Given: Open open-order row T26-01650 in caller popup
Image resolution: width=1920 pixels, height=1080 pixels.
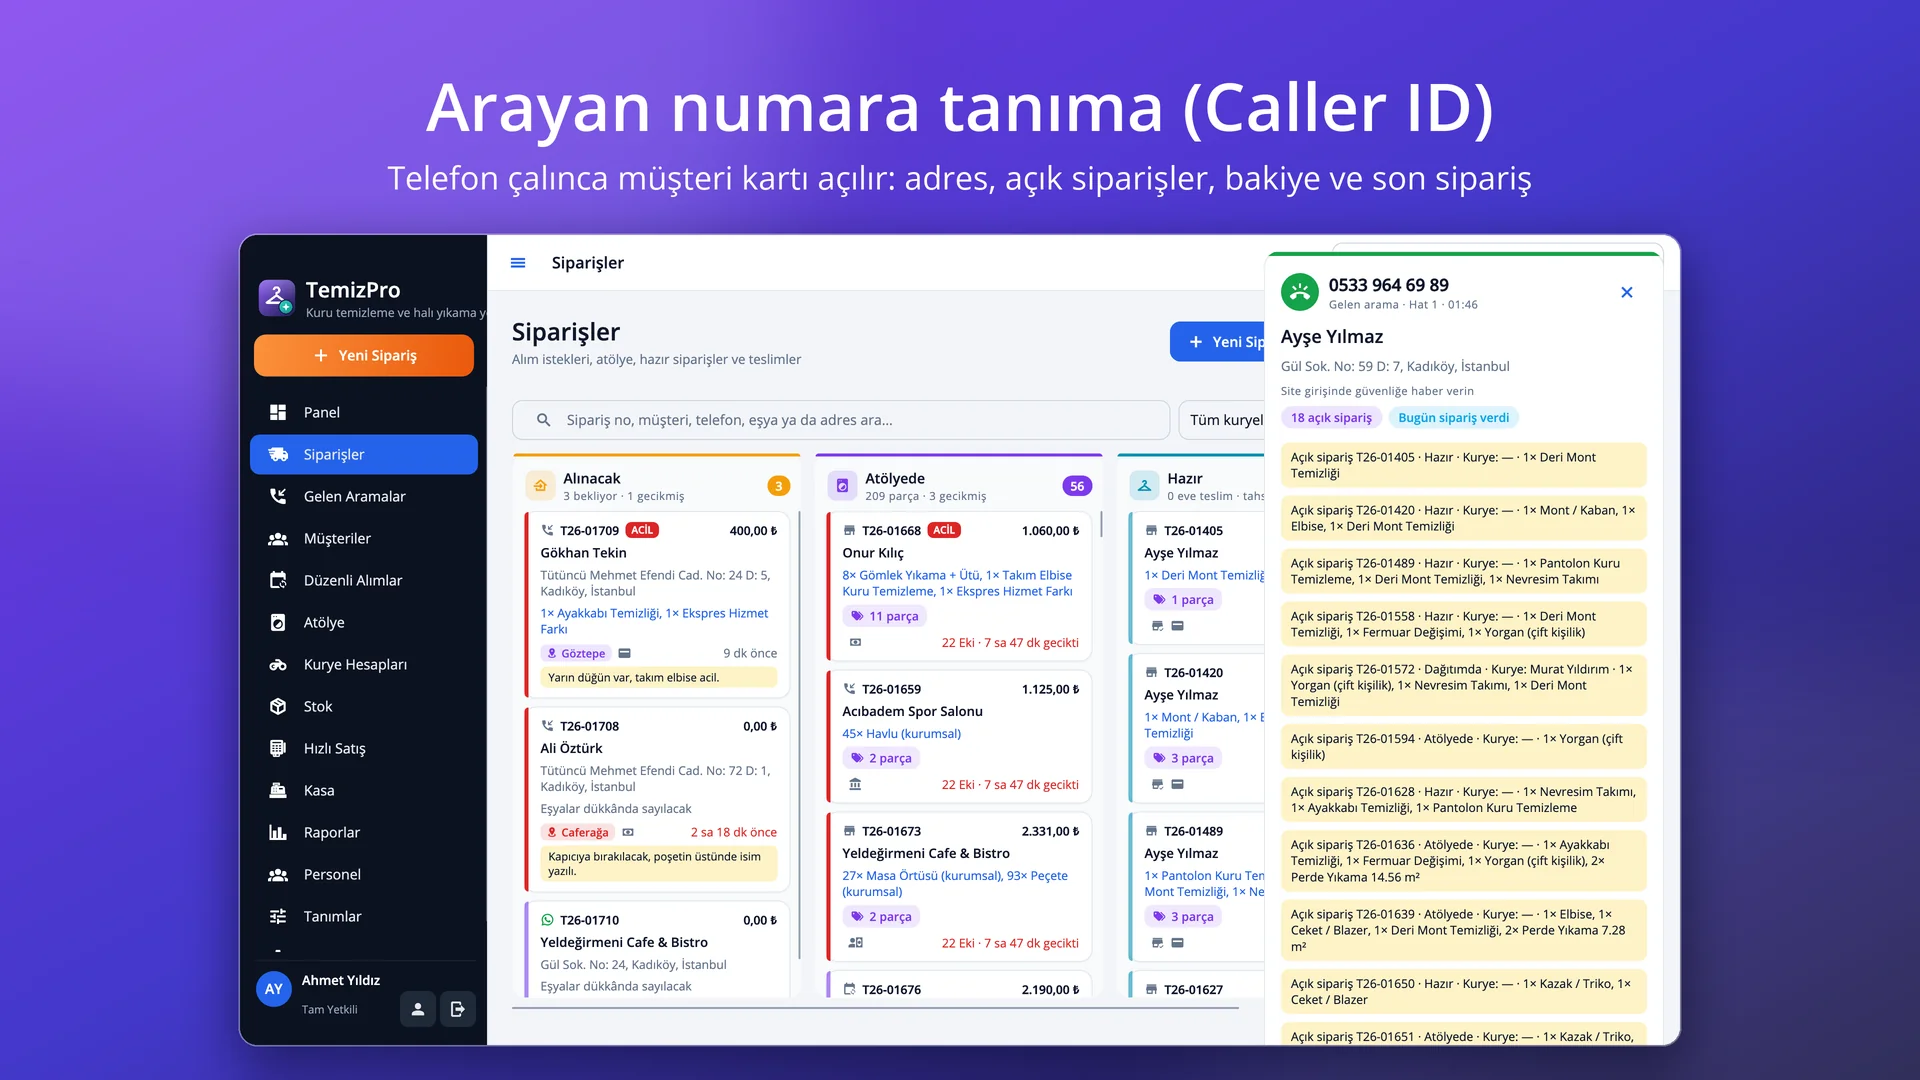Looking at the screenshot, I should (1463, 991).
